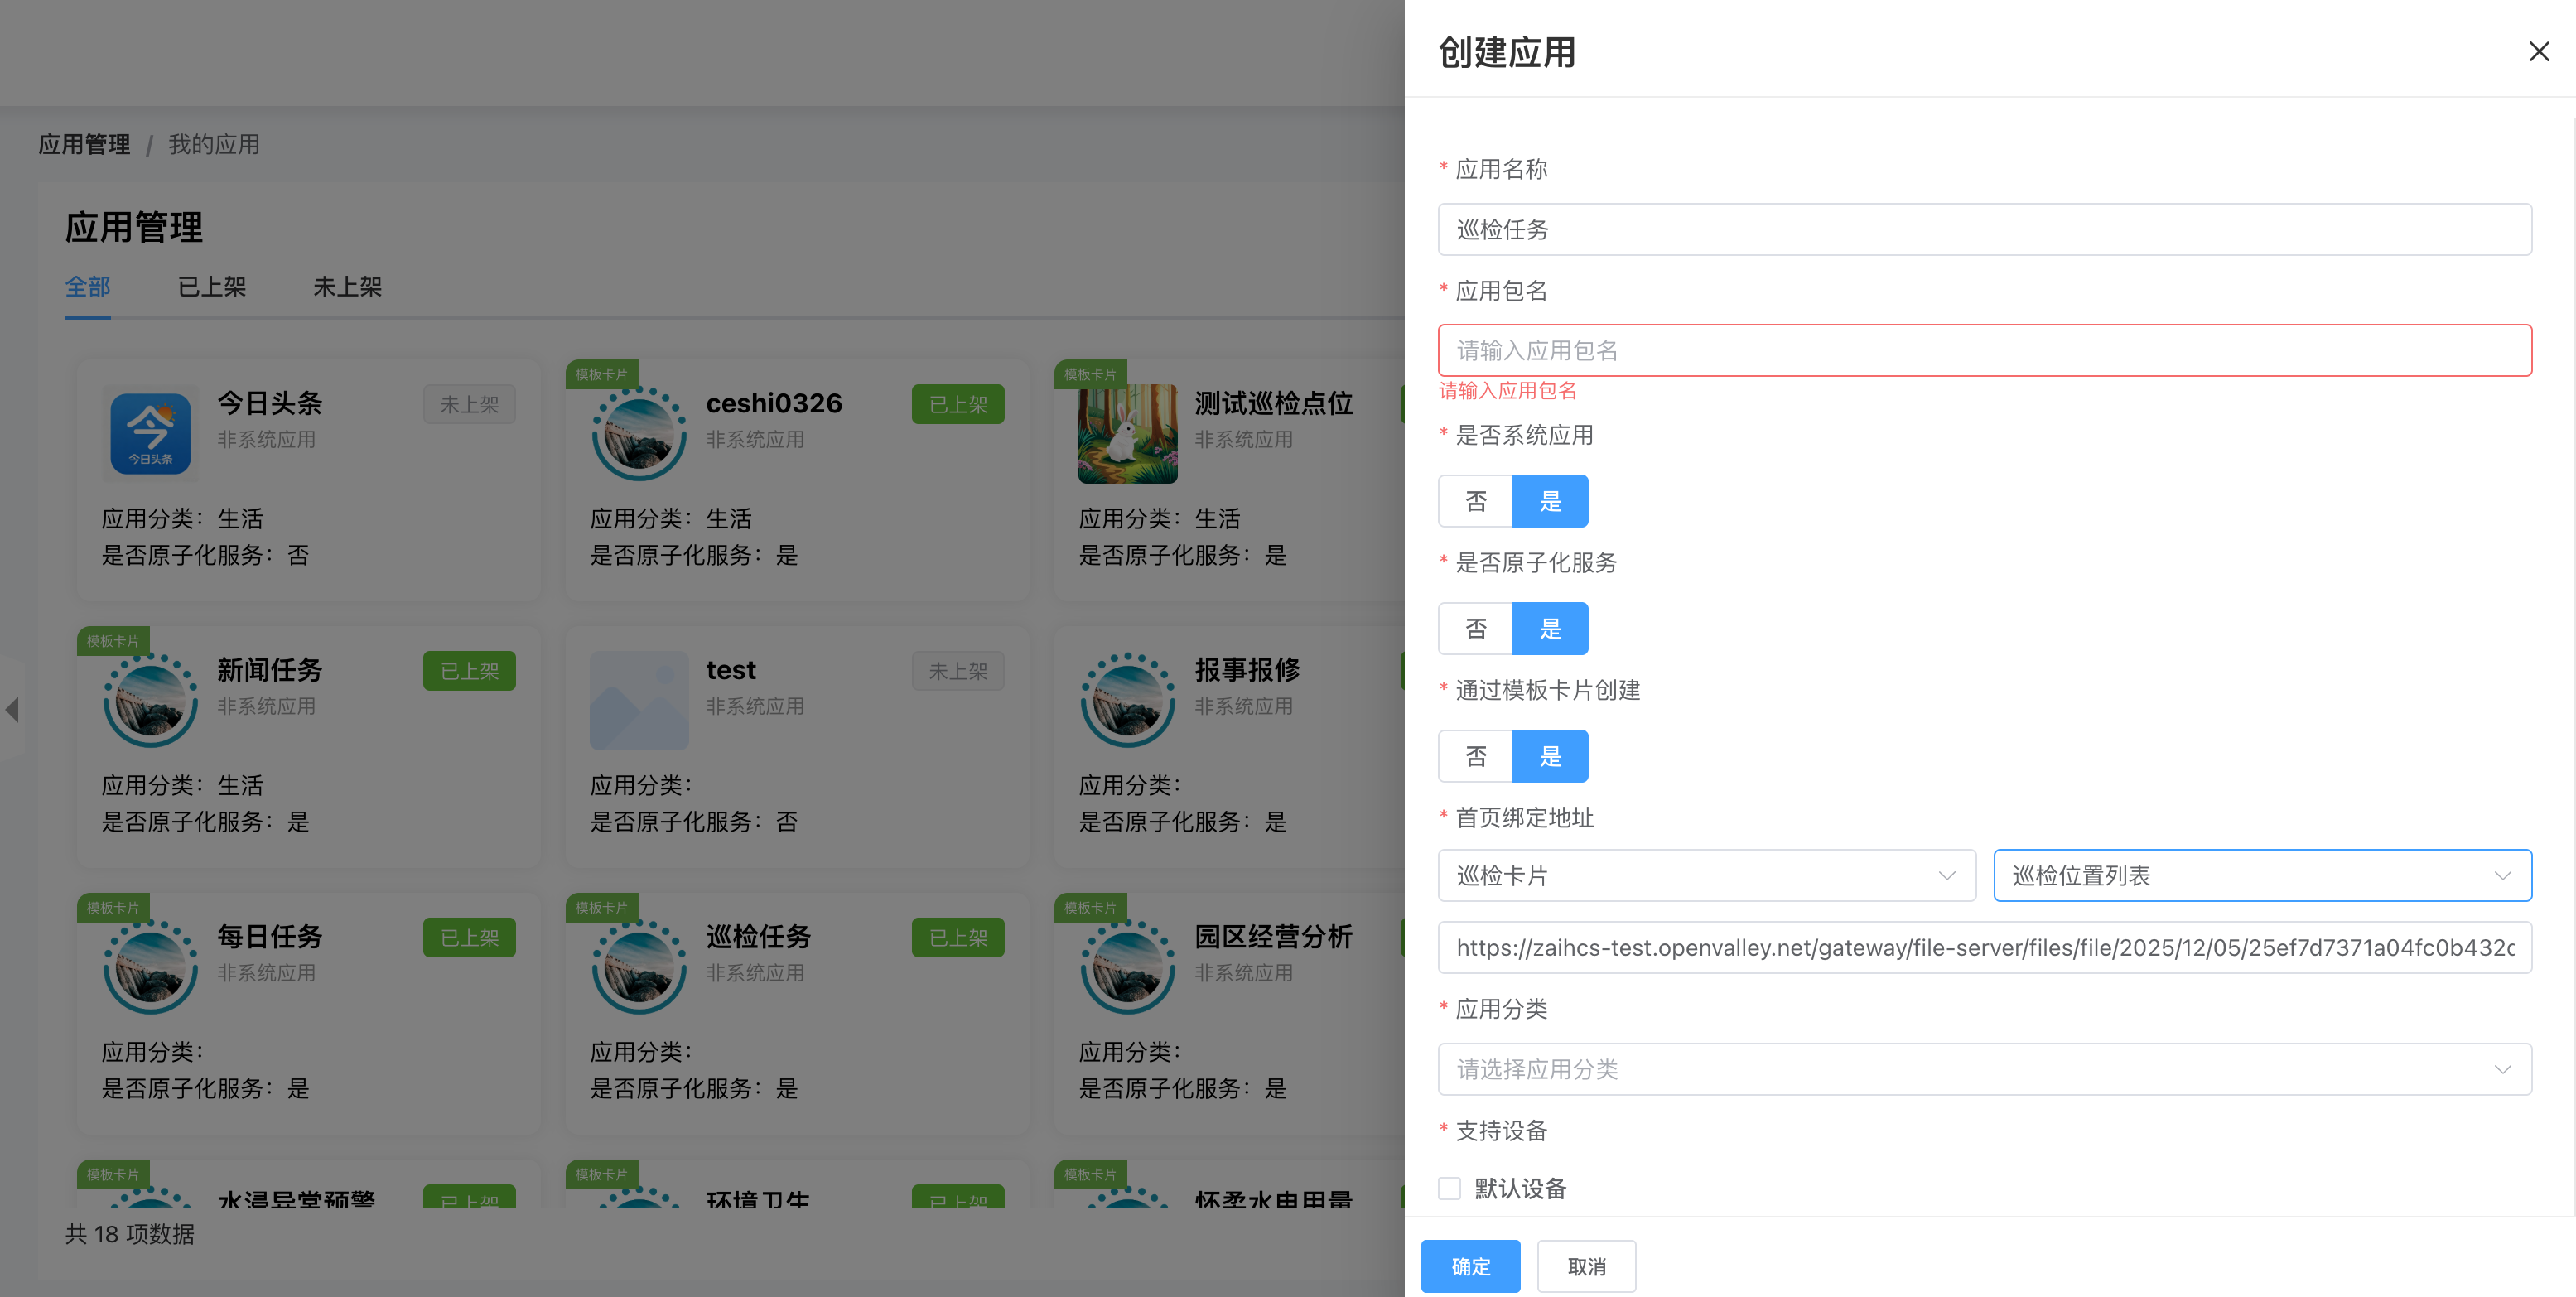Click the test placeholder image icon
This screenshot has width=2576, height=1297.
pos(639,700)
